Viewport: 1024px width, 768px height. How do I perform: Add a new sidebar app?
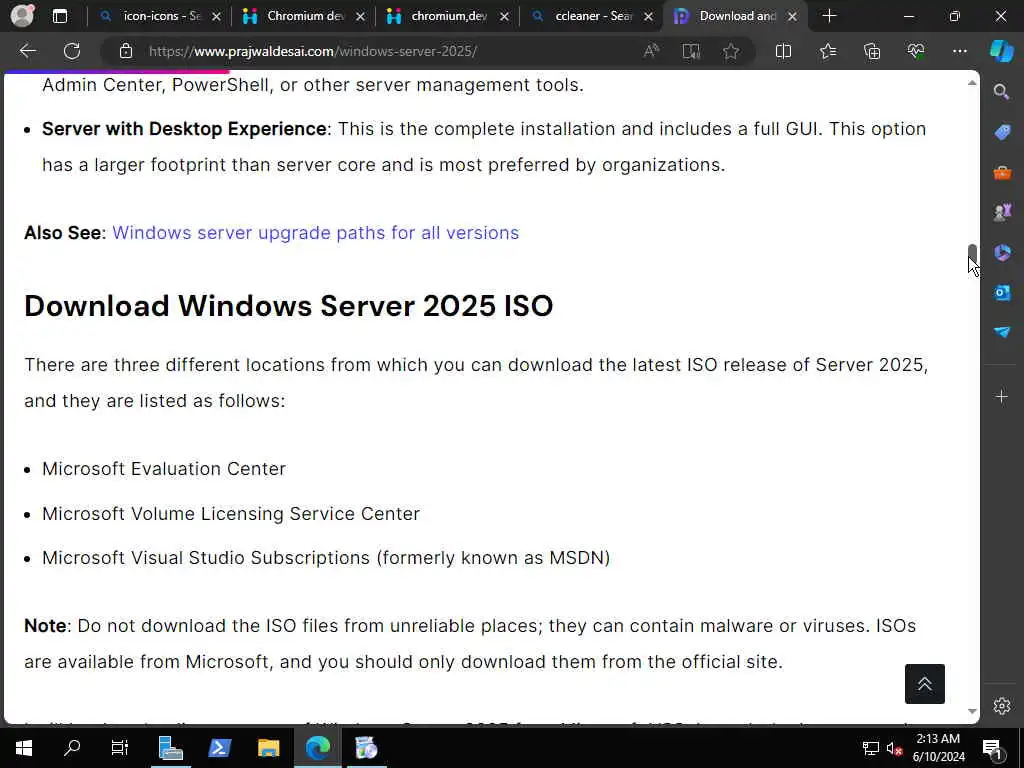[x=1002, y=396]
